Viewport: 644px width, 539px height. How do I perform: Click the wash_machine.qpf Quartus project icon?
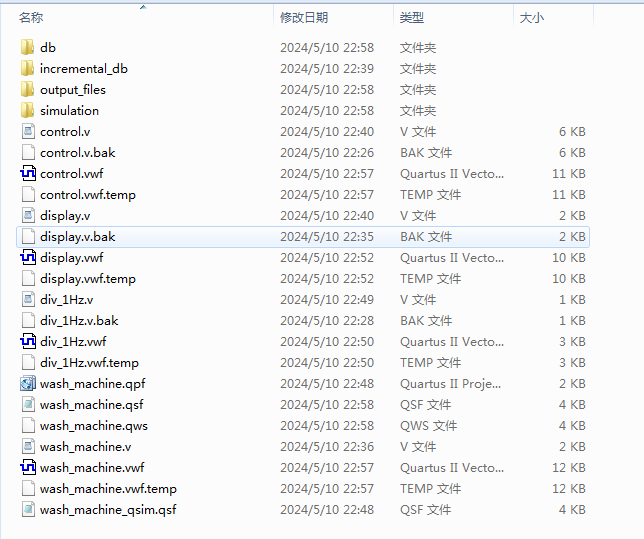pos(28,383)
